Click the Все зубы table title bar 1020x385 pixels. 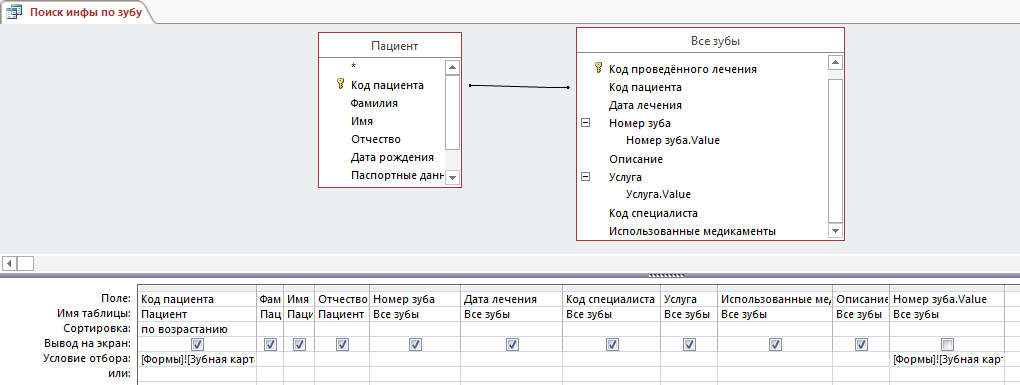[x=710, y=41]
